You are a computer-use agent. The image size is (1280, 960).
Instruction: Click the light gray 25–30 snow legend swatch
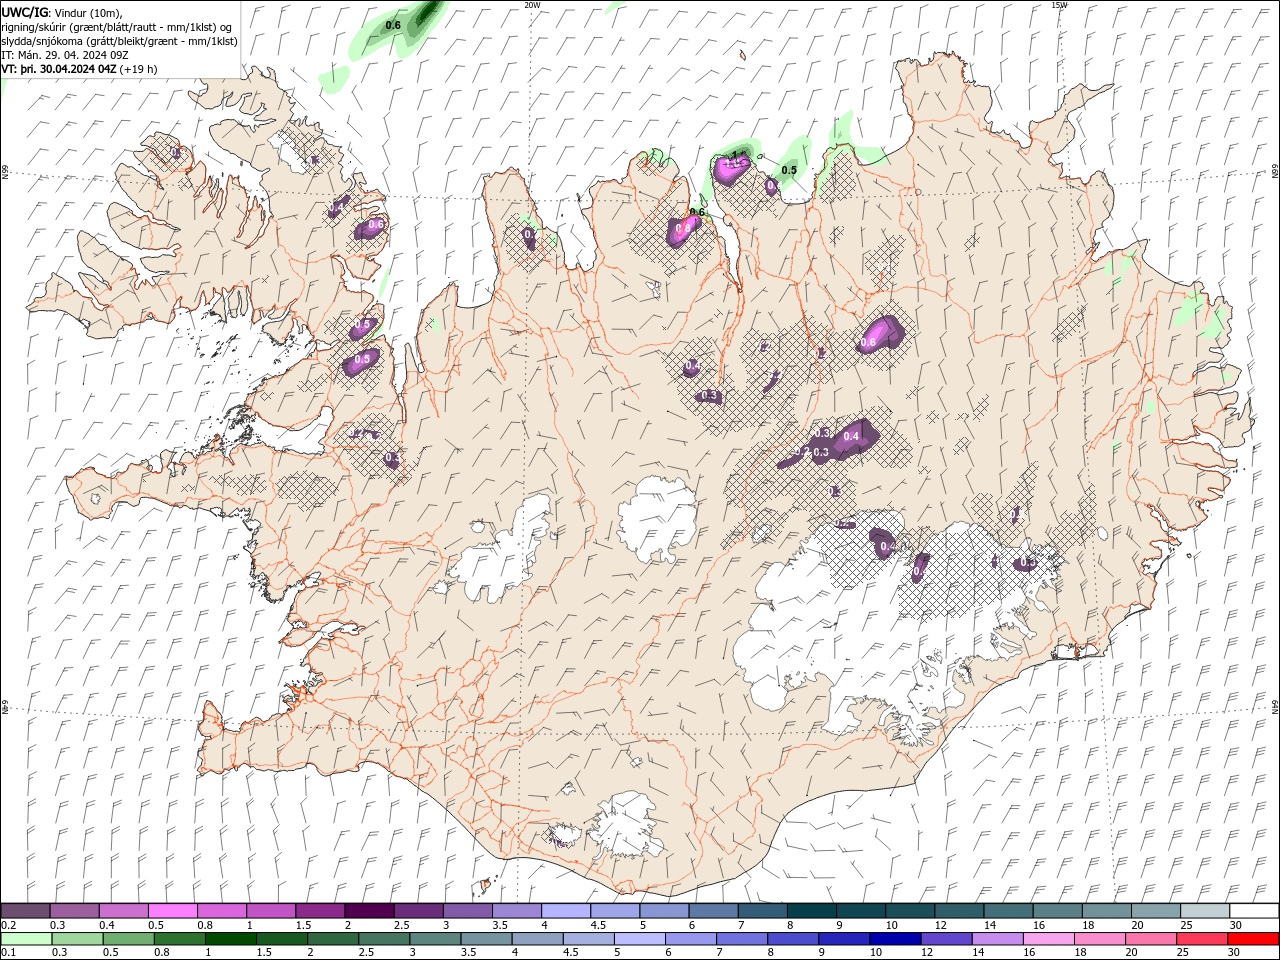point(1204,911)
